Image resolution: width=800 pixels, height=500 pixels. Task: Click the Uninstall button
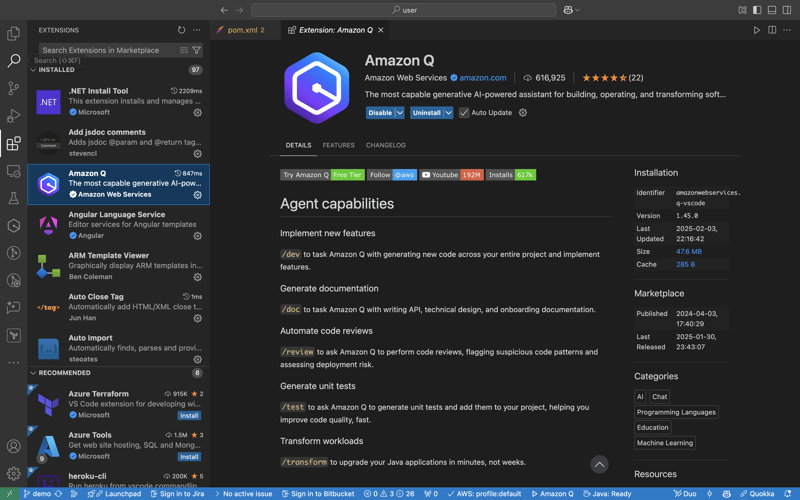[427, 113]
